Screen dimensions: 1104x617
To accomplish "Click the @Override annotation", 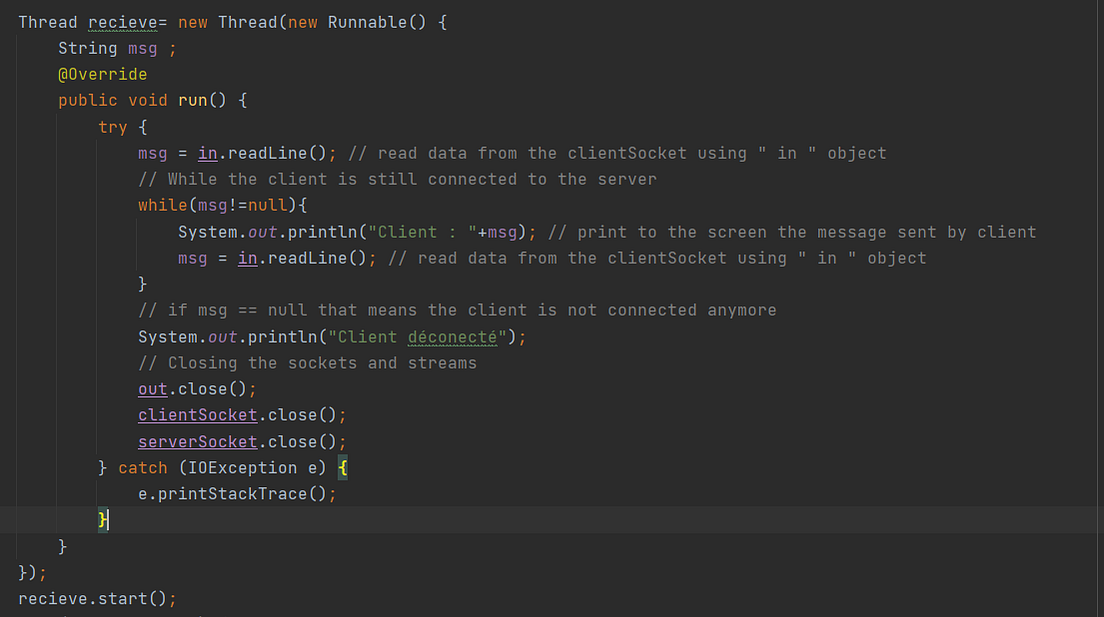I will (x=103, y=73).
